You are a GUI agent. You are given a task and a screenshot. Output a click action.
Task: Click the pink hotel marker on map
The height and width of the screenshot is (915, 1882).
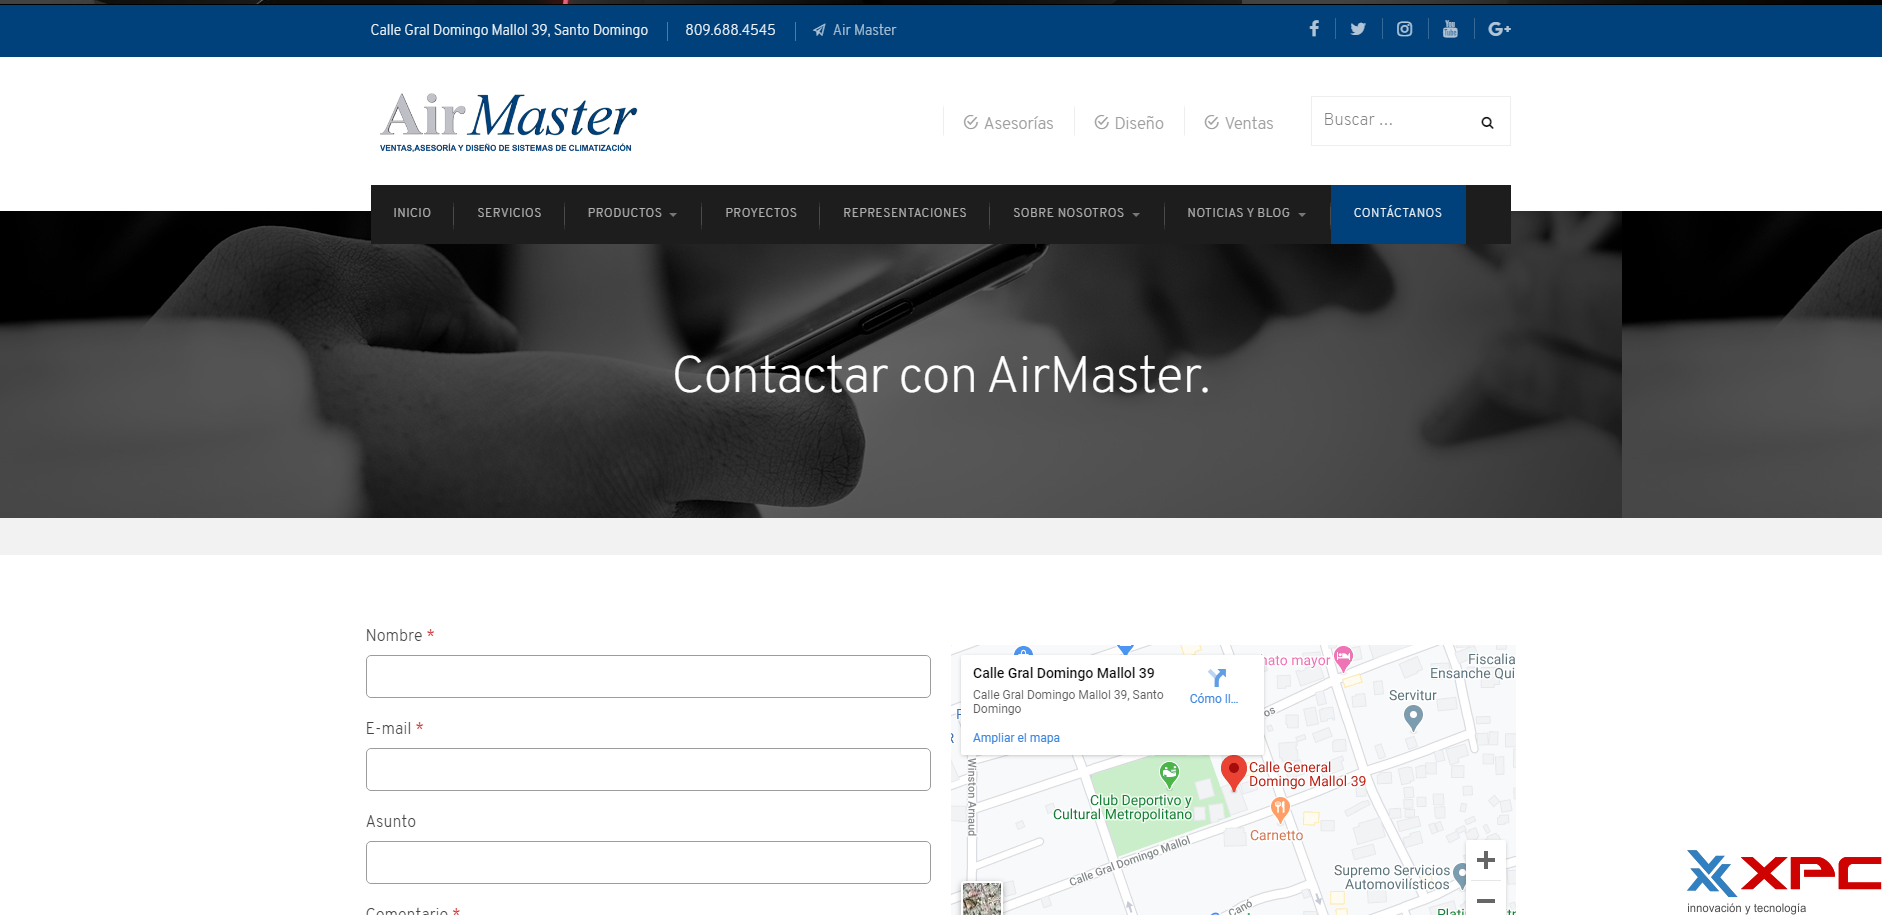[1343, 658]
